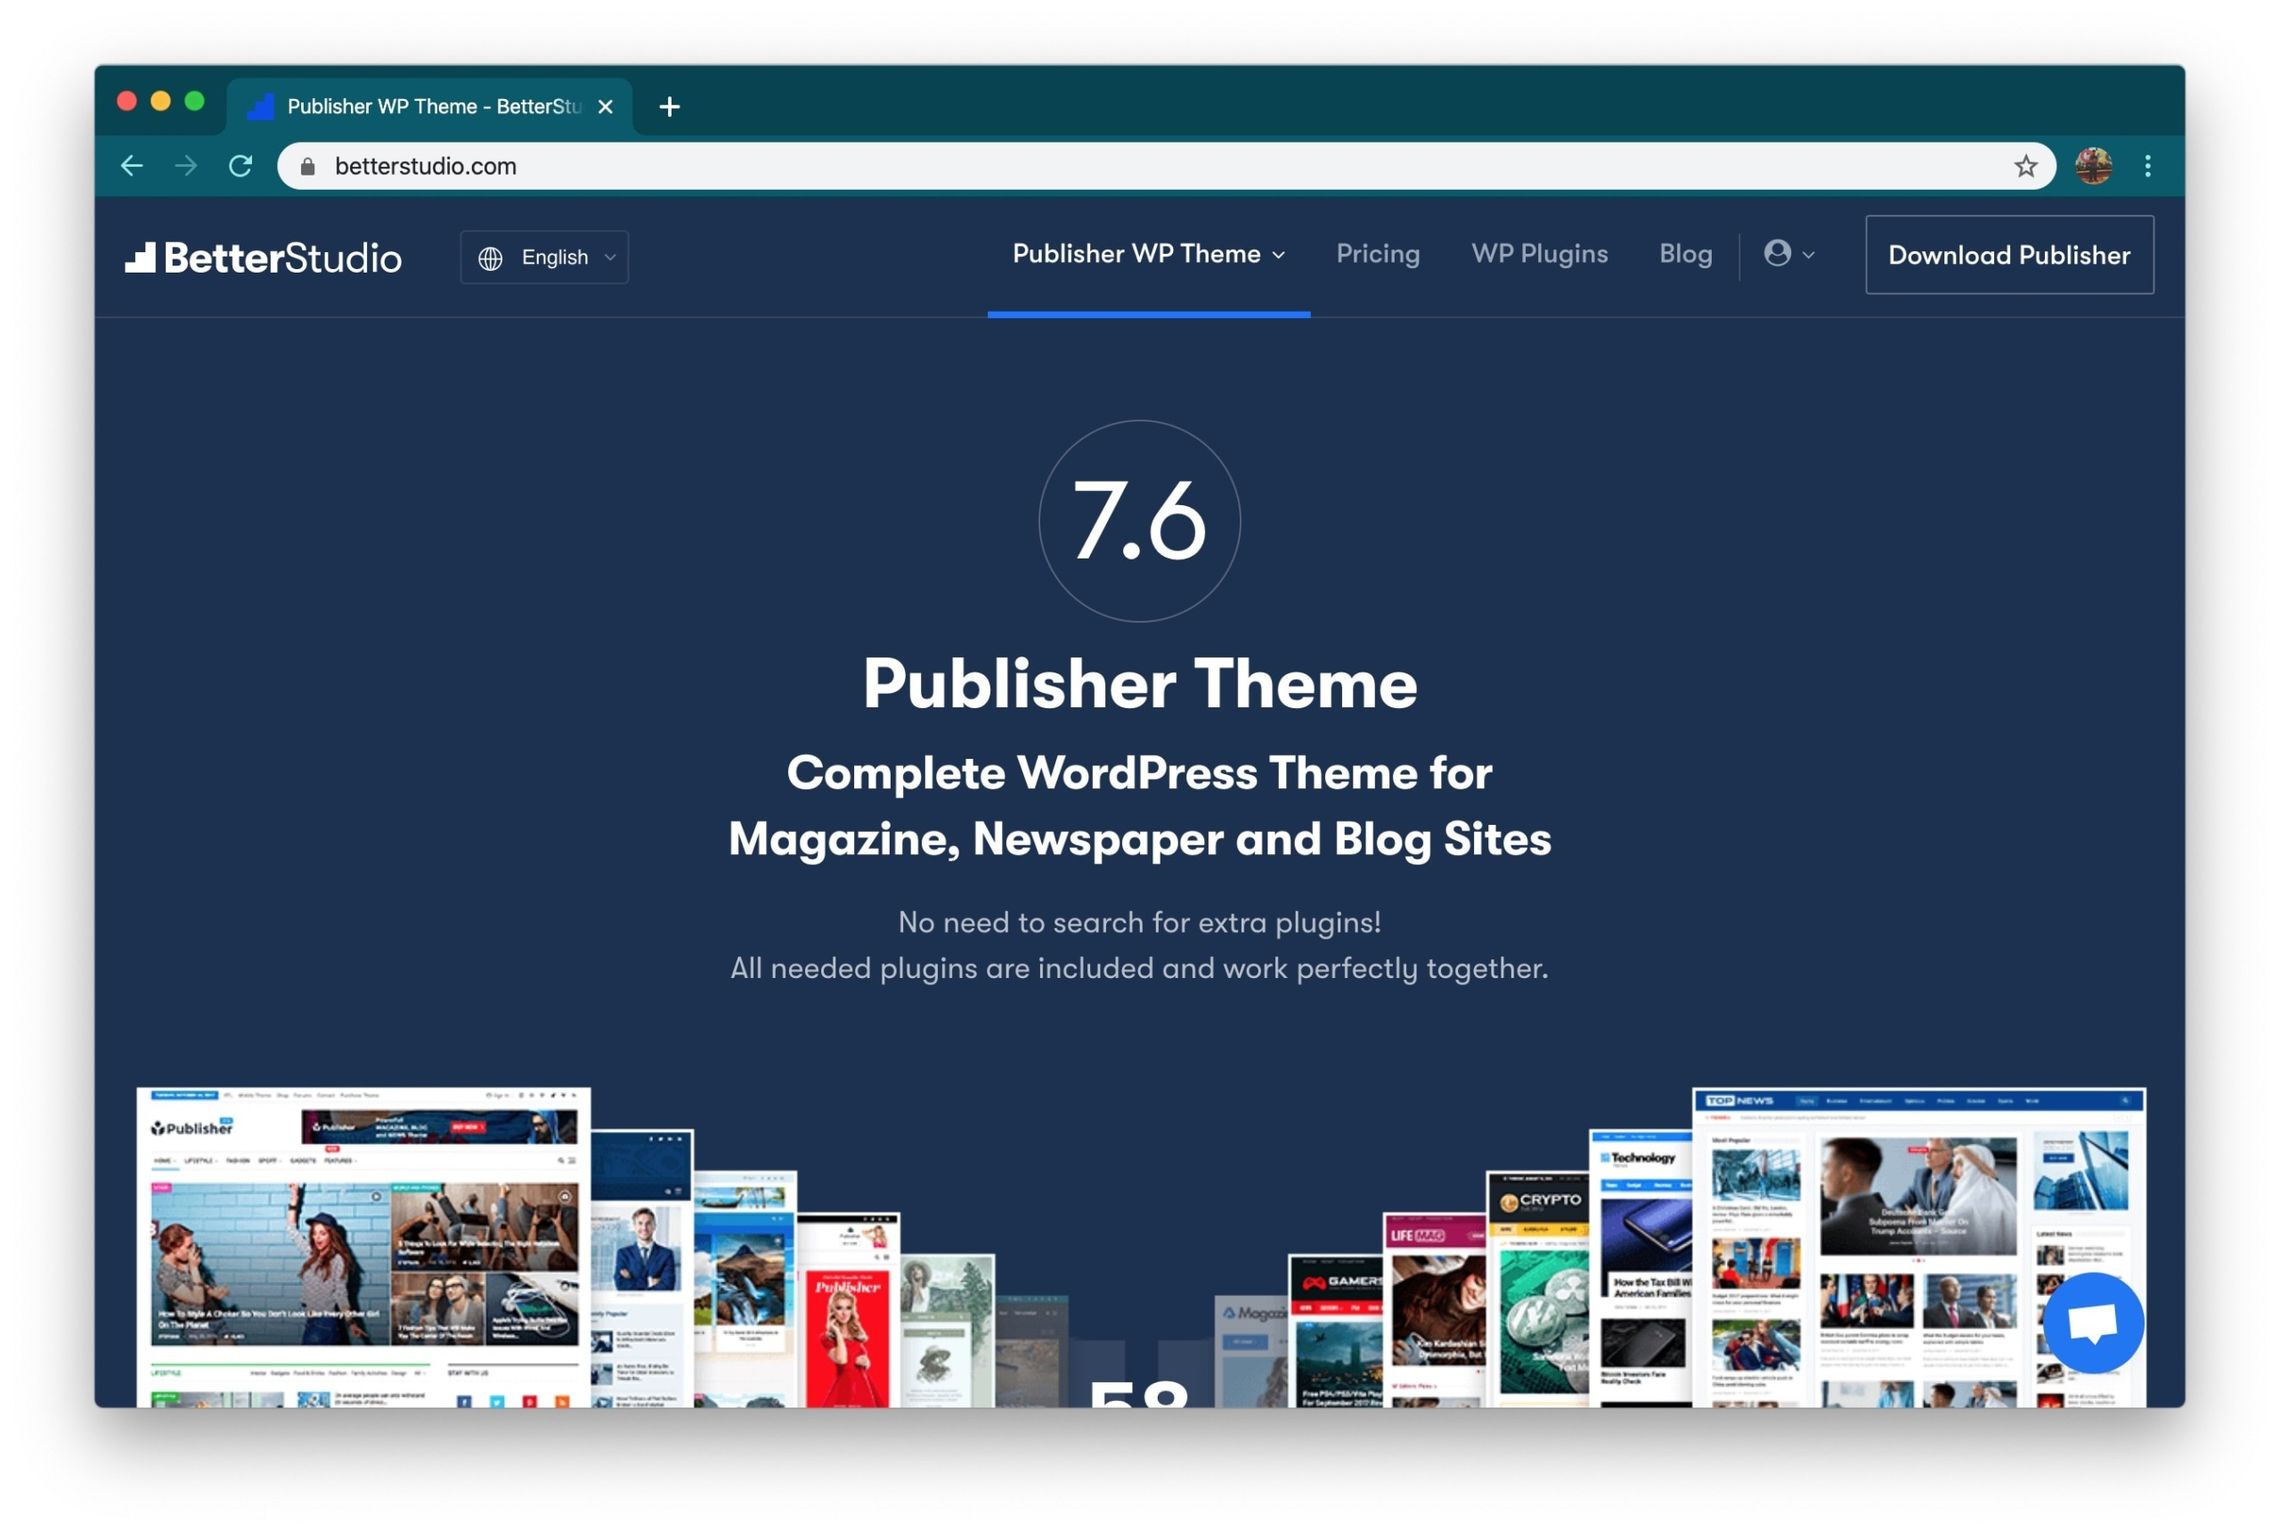2280x1533 pixels.
Task: Click the Download Publisher button
Action: click(x=2009, y=255)
